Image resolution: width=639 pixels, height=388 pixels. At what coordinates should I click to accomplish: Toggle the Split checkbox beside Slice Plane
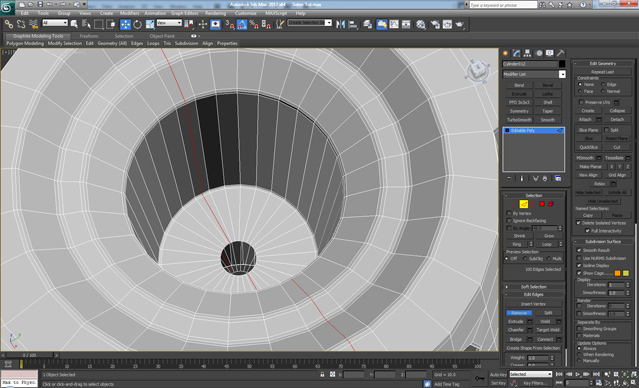click(x=606, y=130)
